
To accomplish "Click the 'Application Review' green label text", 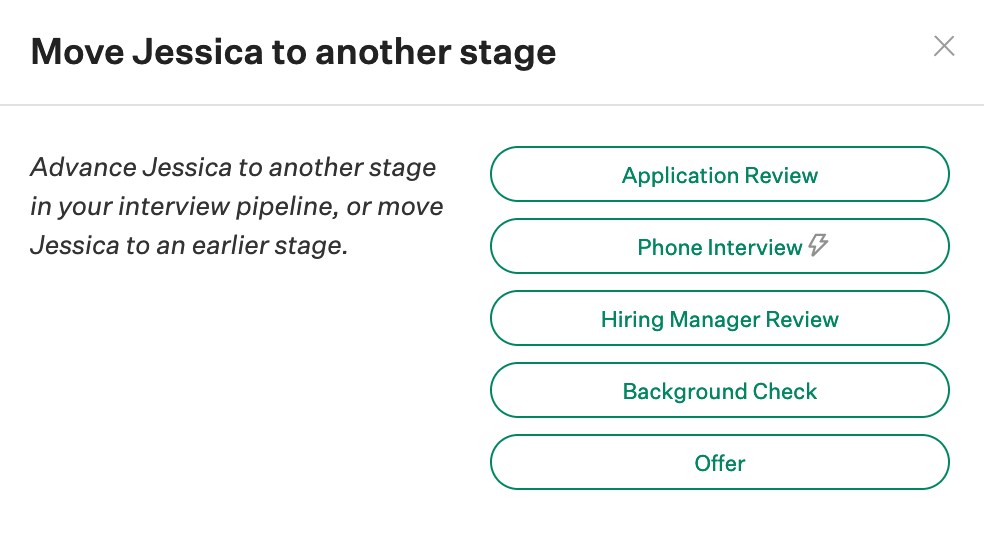I will (720, 176).
